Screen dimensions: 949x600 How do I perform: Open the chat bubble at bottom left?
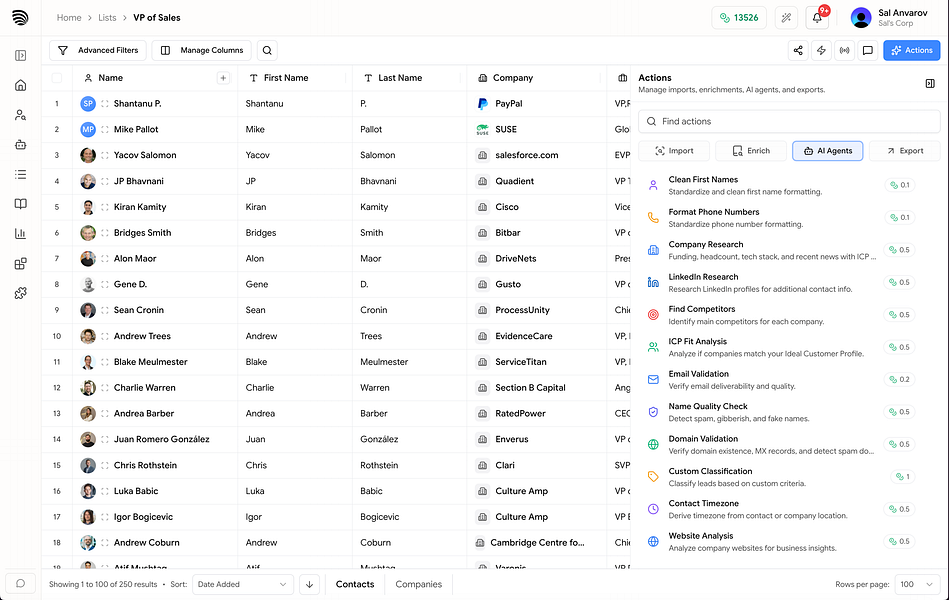pos(21,584)
